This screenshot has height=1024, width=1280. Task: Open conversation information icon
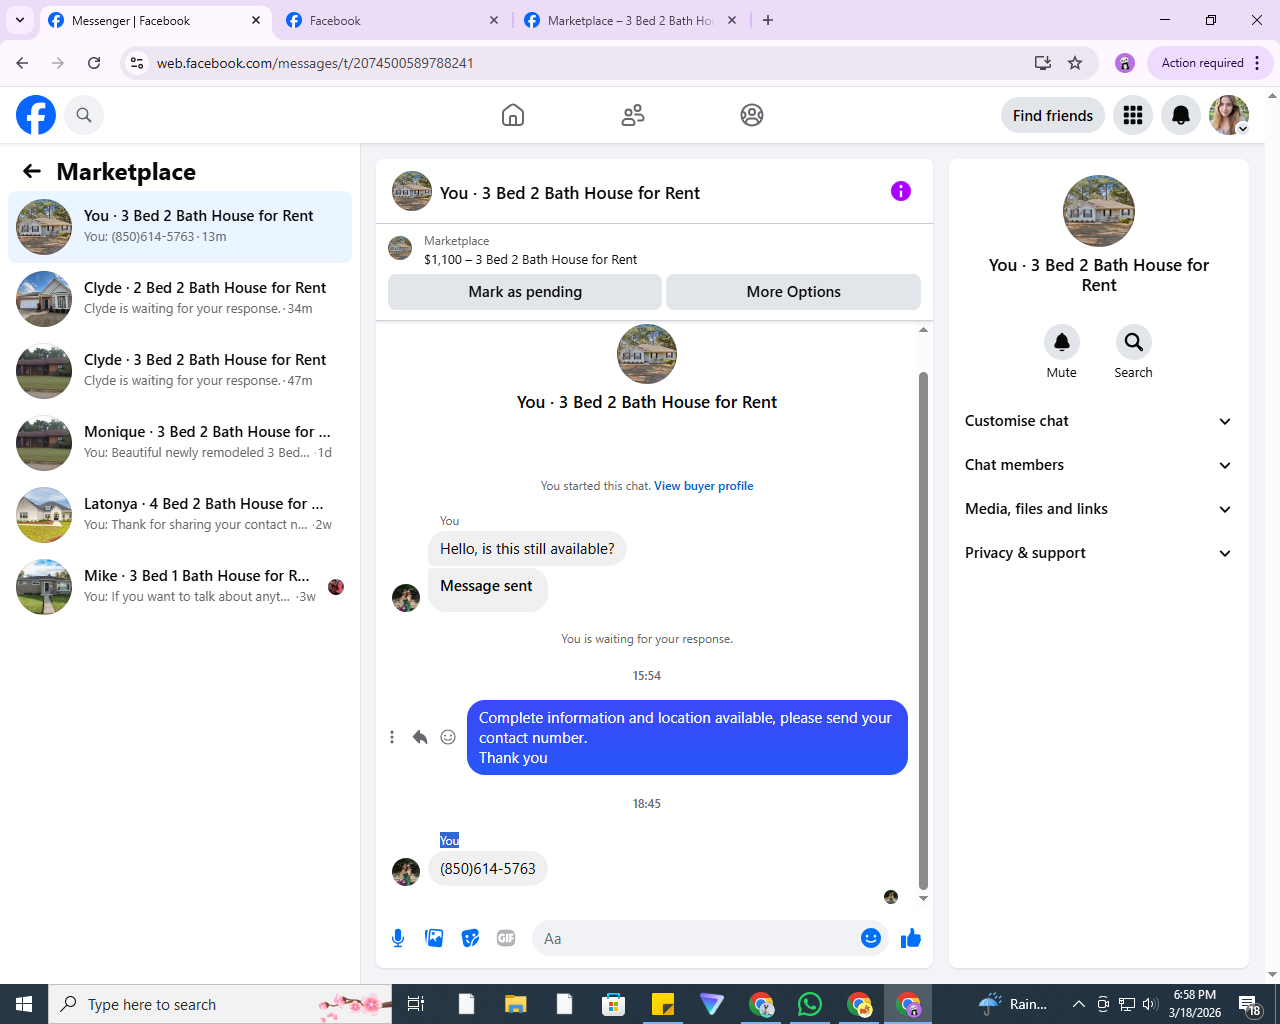tap(901, 191)
